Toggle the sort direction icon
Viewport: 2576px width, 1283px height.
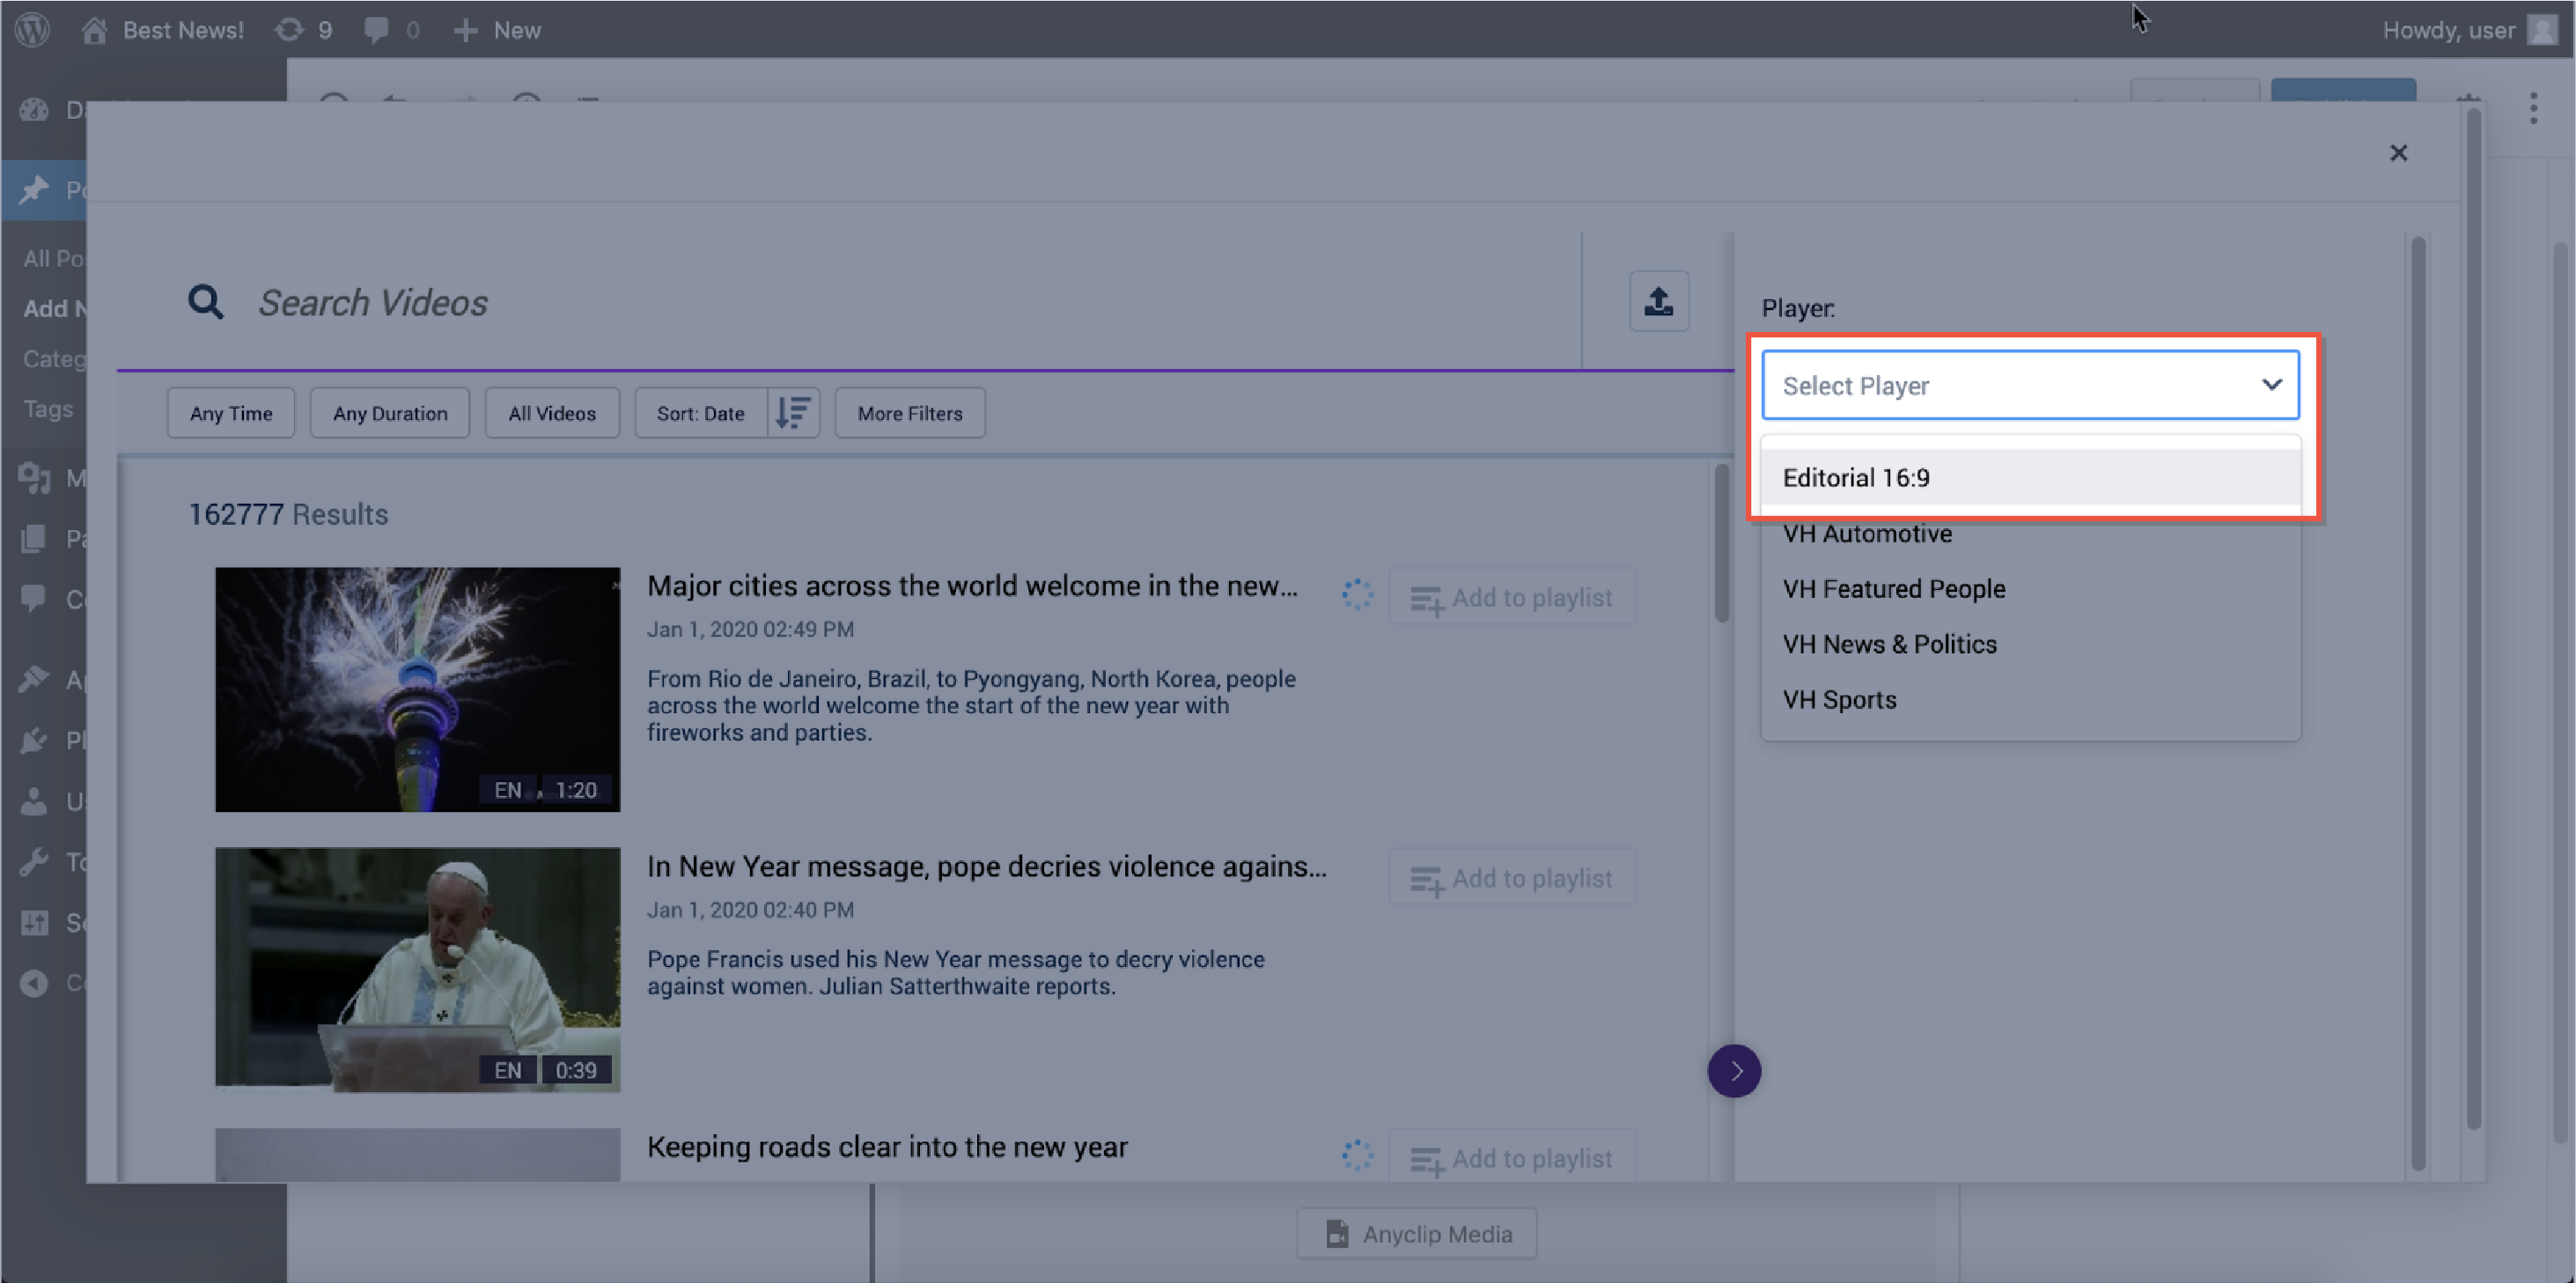tap(794, 413)
